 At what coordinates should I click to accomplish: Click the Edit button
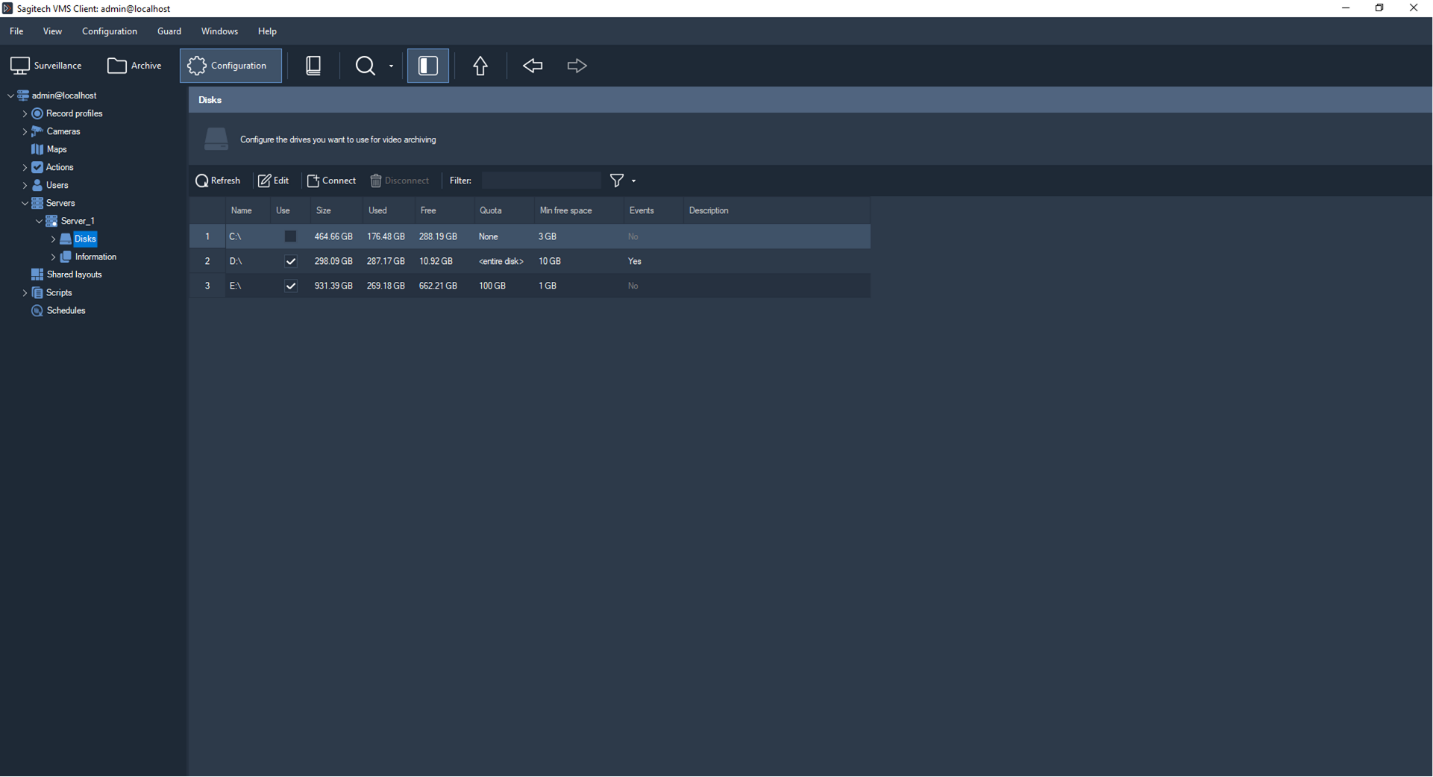pos(273,181)
